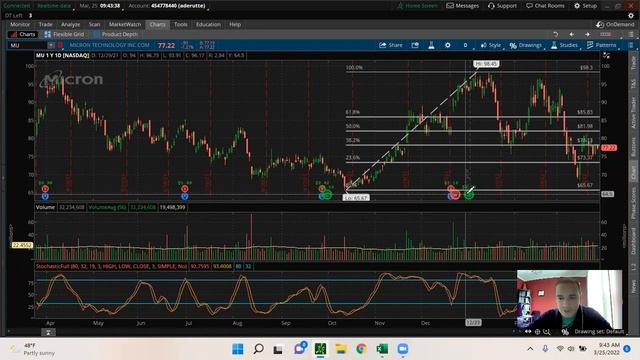The image size is (640, 360).
Task: Open Excel from taskbar
Action: coord(382,349)
